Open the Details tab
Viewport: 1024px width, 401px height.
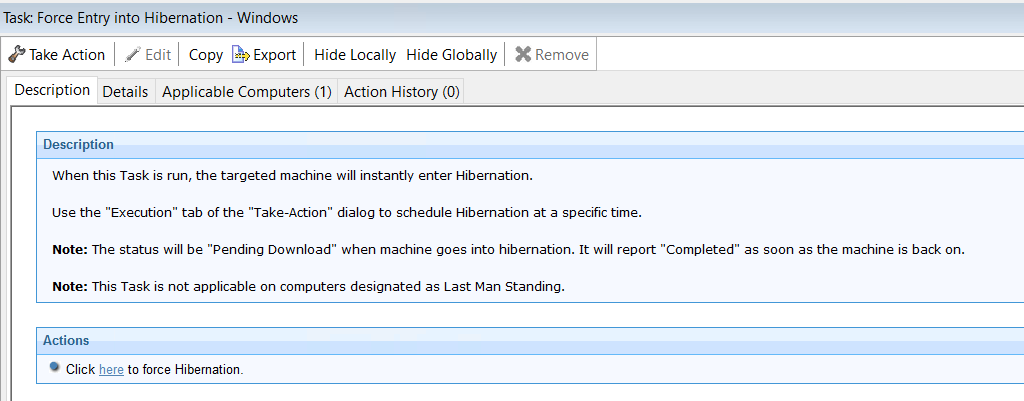(x=125, y=92)
